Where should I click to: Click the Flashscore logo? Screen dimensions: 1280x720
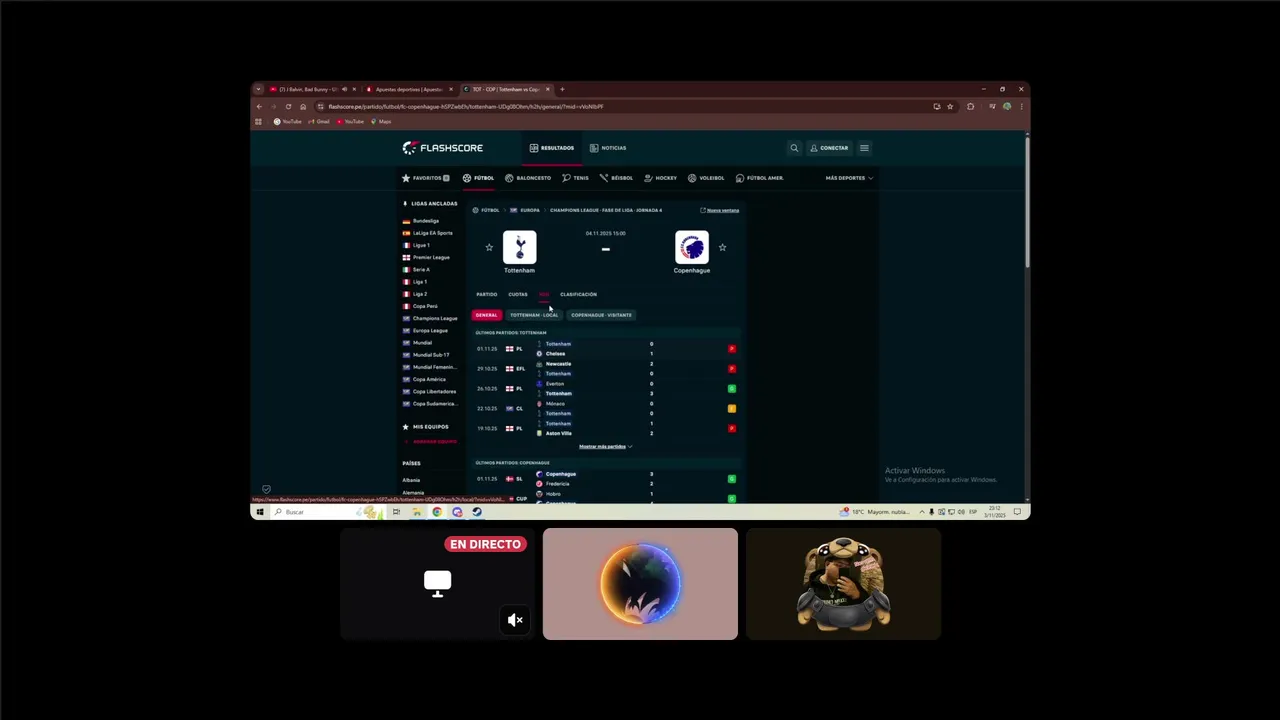(x=442, y=148)
